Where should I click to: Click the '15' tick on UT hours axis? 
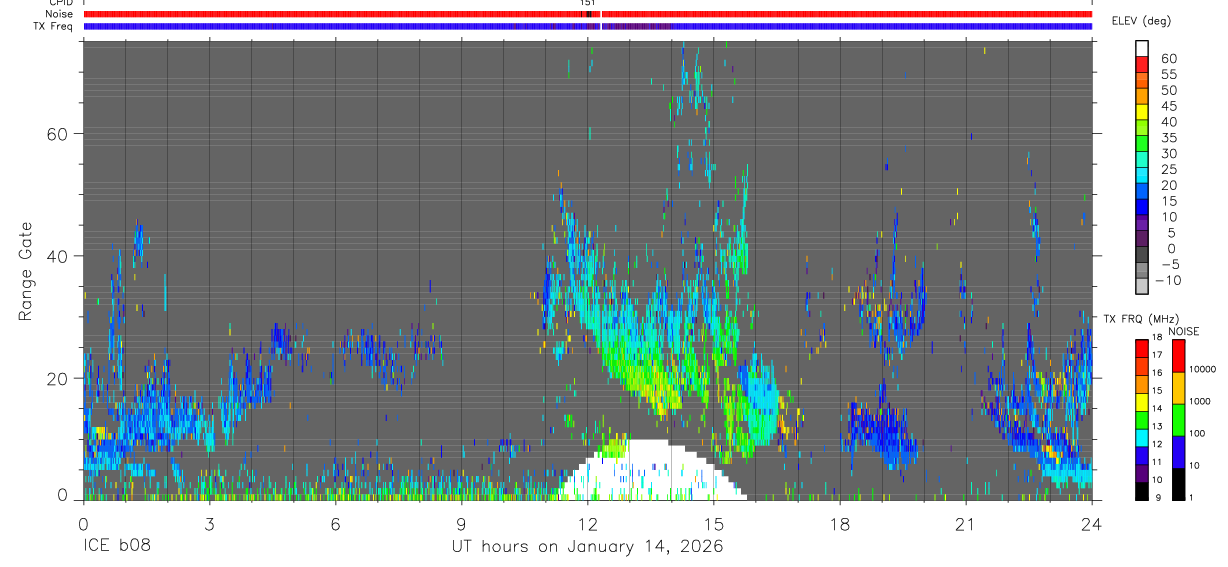[x=713, y=523]
